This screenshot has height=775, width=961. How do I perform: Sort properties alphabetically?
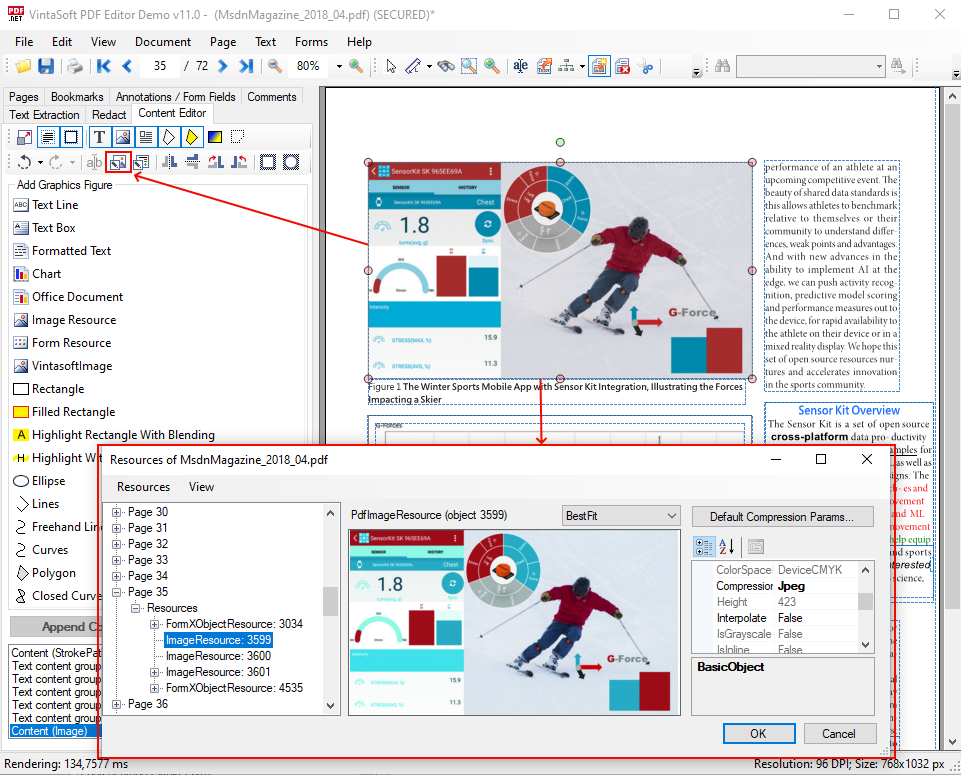[726, 546]
